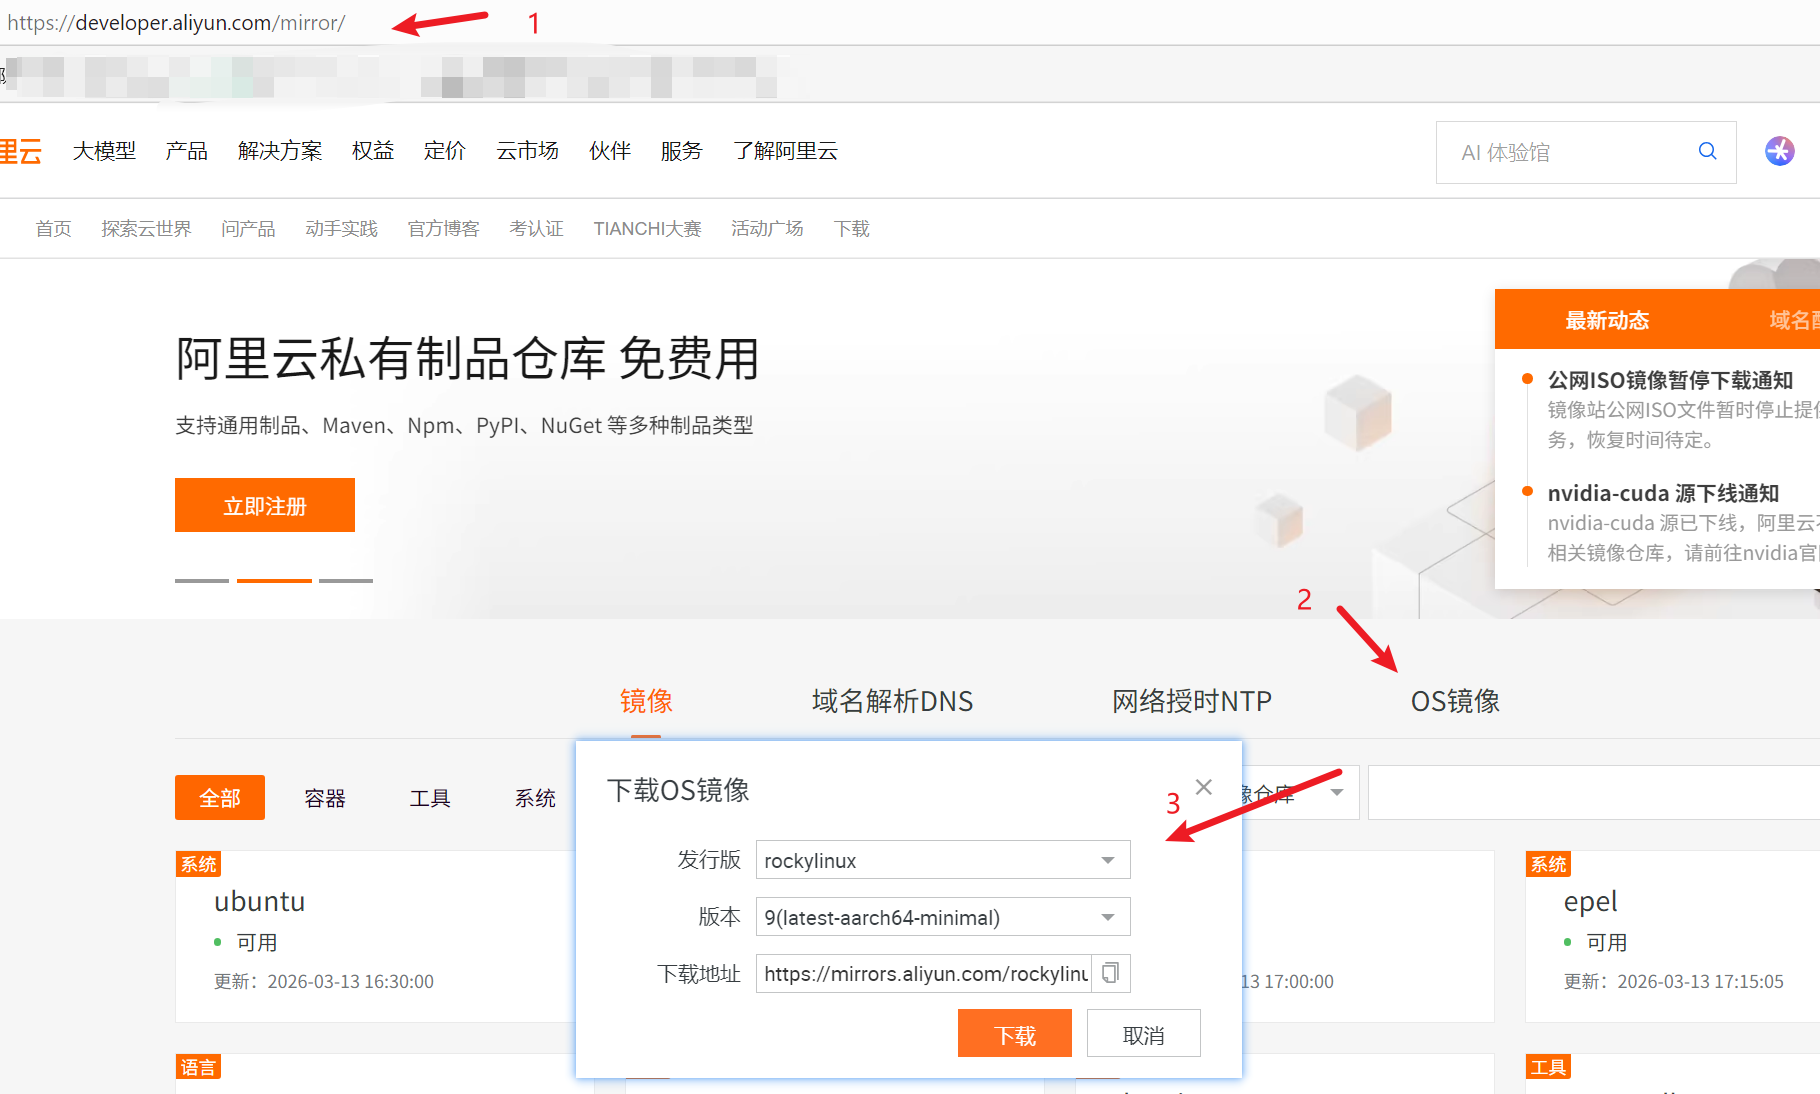This screenshot has width=1820, height=1094.
Task: Filter the mirror list by 系统
Action: [x=535, y=798]
